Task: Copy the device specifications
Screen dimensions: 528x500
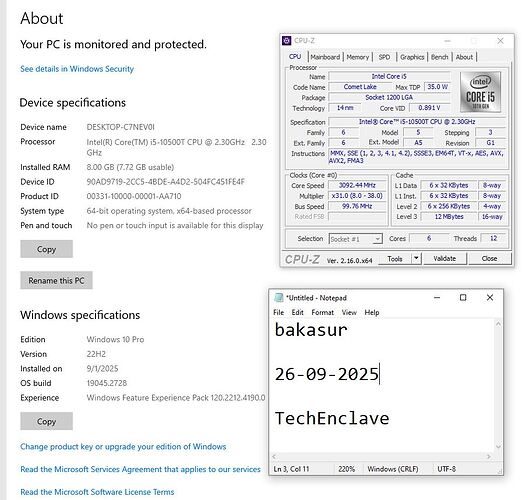Action: click(x=46, y=249)
